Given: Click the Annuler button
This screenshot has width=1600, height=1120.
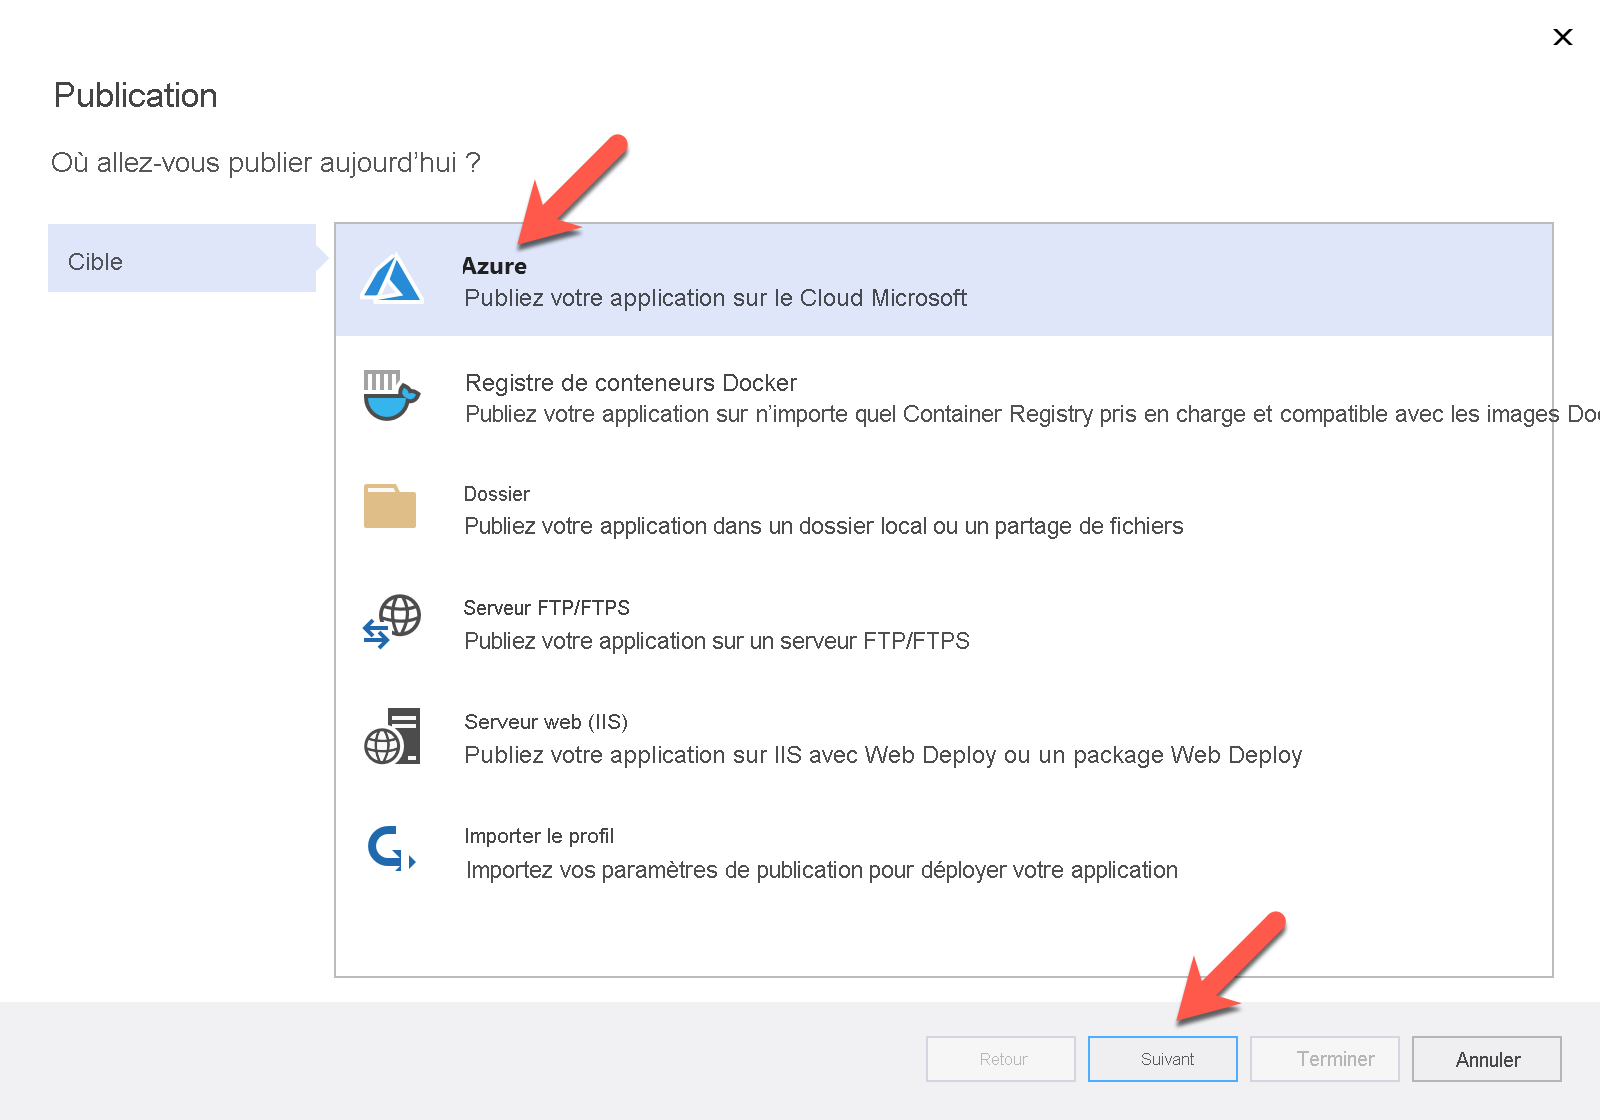Looking at the screenshot, I should point(1487,1059).
